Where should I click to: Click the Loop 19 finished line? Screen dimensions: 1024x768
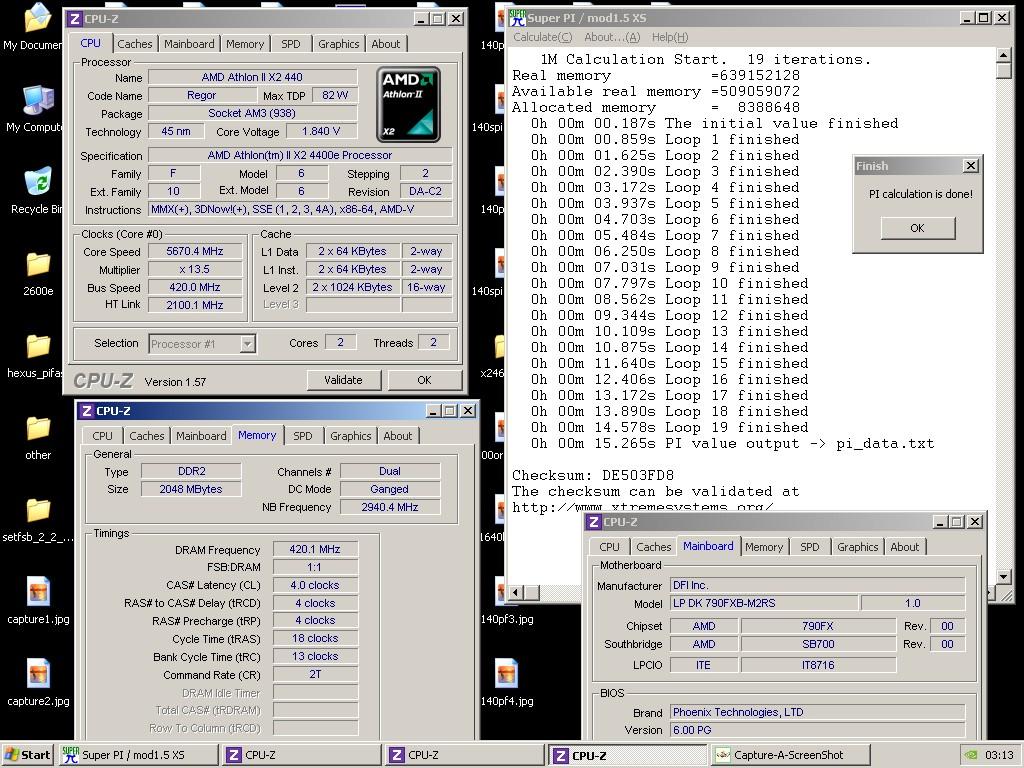pos(669,428)
